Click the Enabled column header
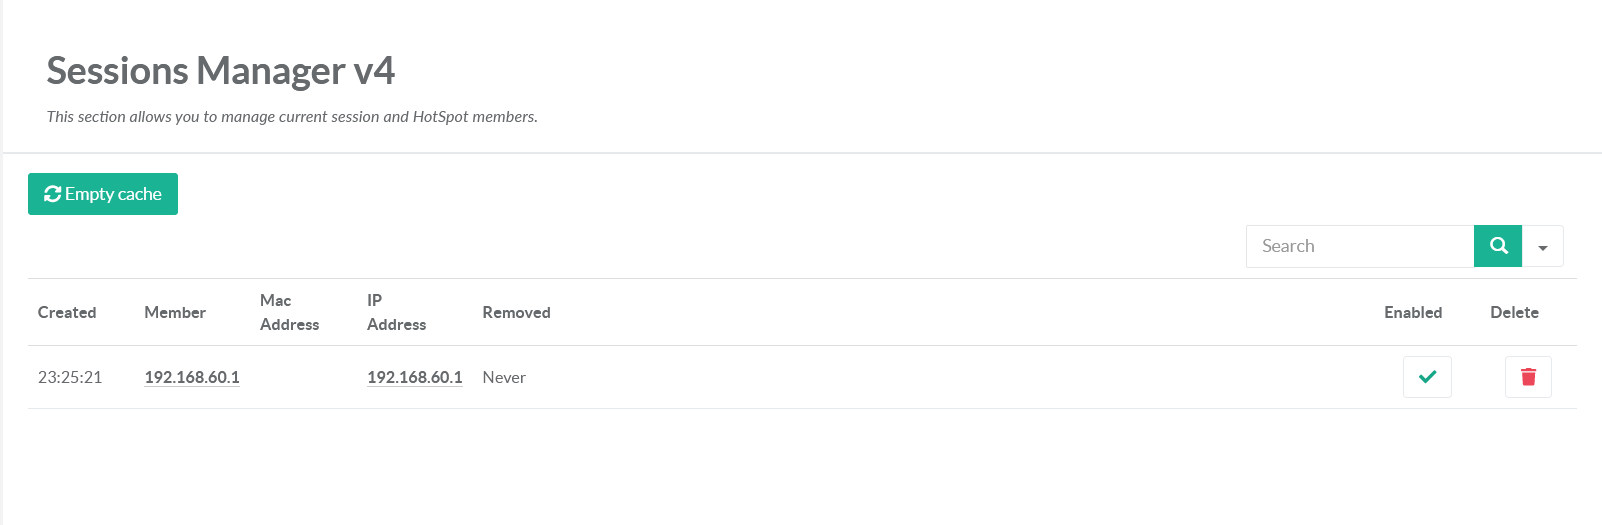Viewport: 1602px width, 525px height. 1413,312
